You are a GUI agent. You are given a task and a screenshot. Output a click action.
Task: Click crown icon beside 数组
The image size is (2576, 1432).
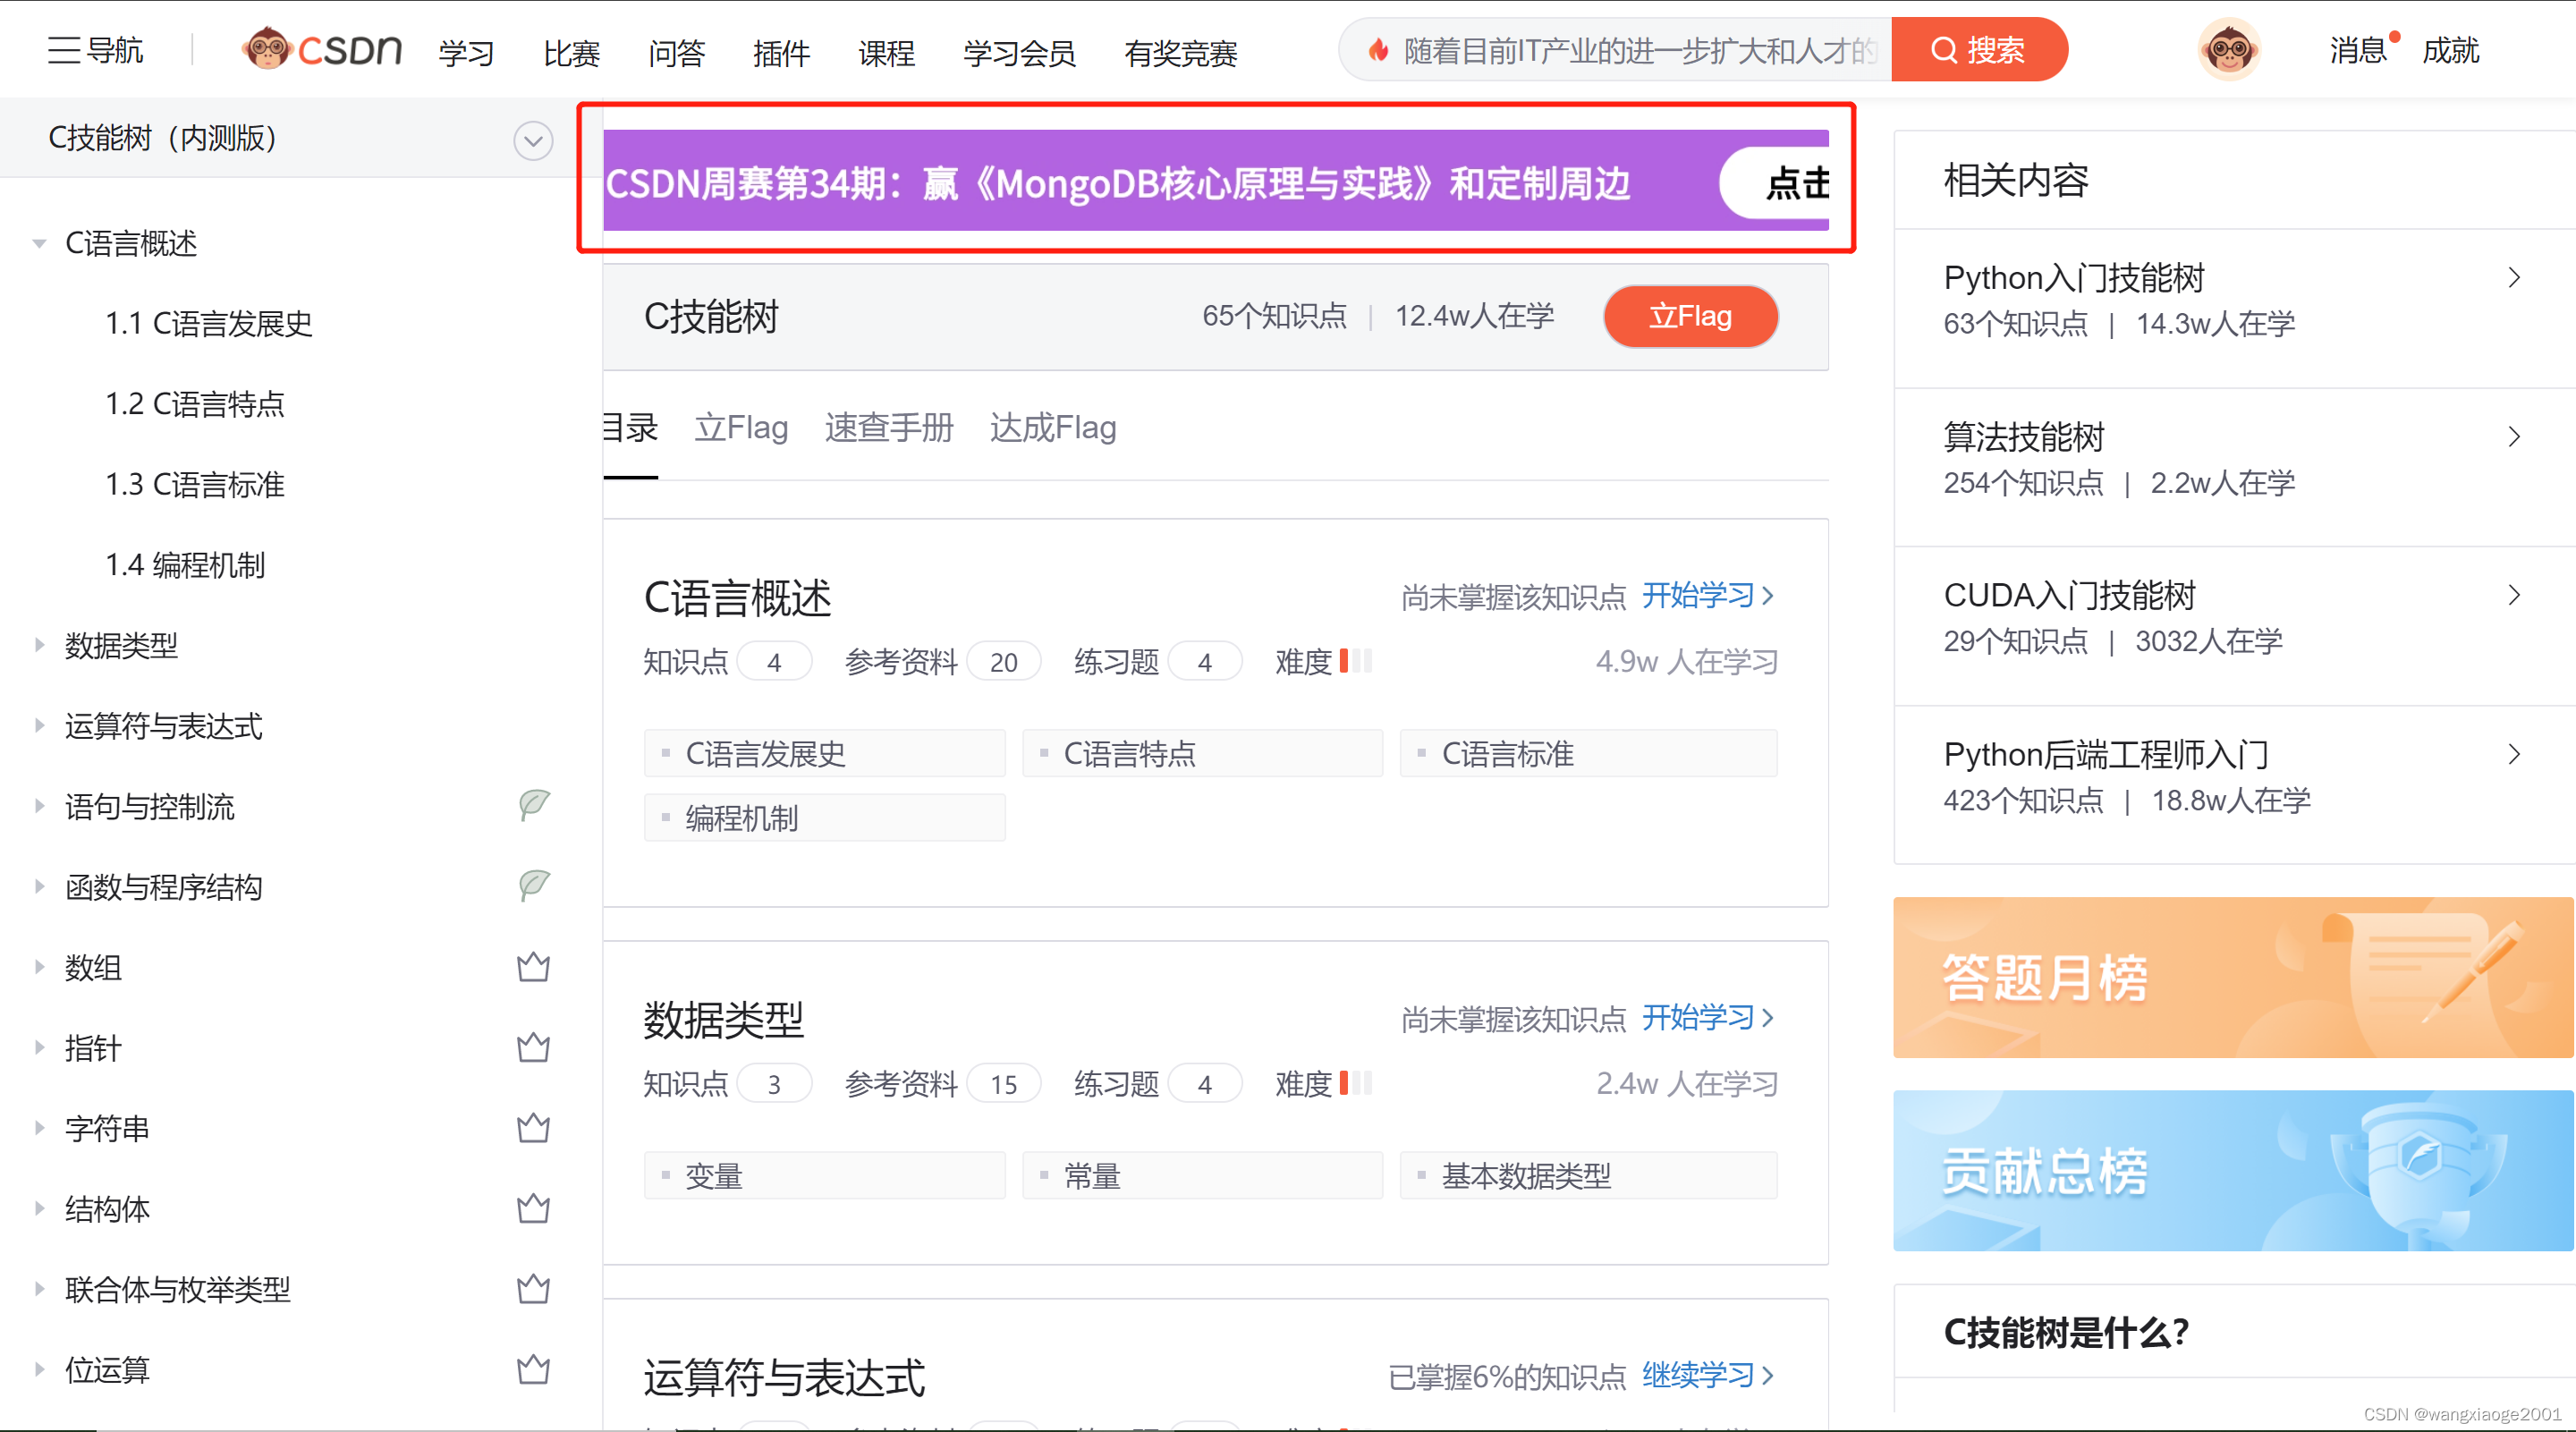pos(533,966)
